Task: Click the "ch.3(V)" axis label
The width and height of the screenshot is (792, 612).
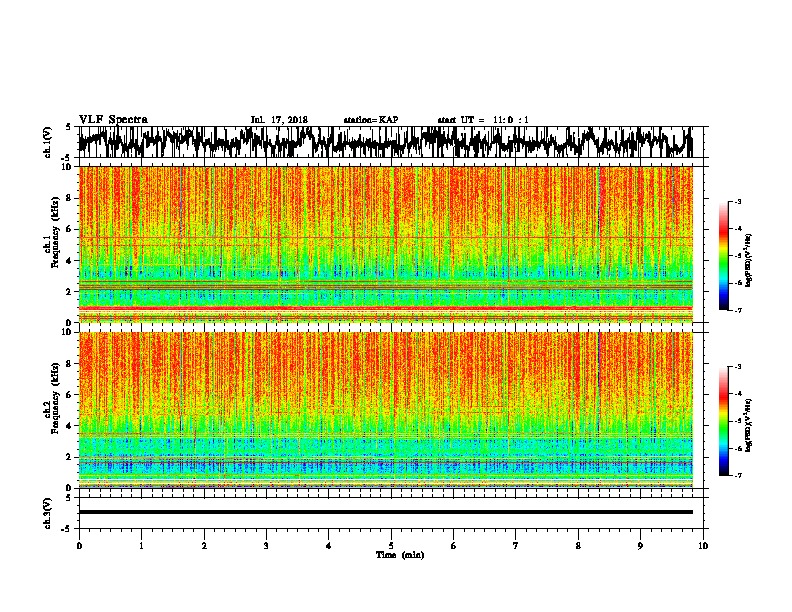Action: coord(48,513)
